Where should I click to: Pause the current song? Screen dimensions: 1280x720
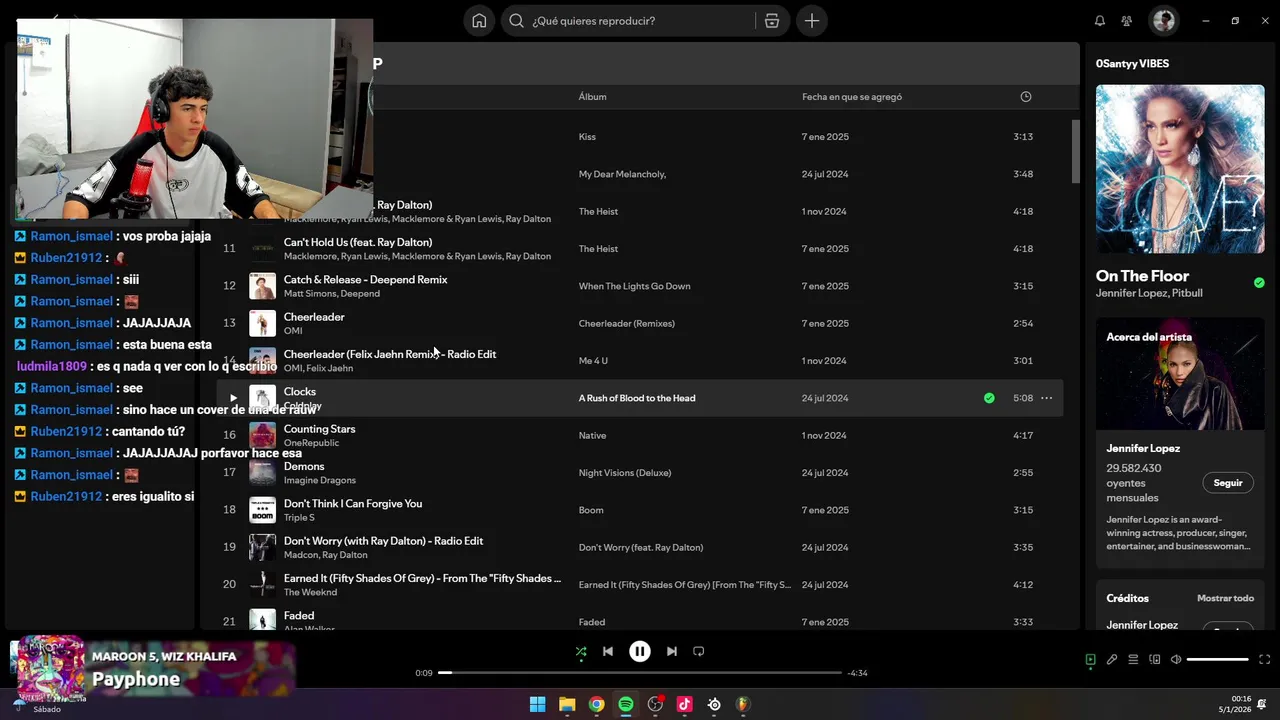coord(640,651)
